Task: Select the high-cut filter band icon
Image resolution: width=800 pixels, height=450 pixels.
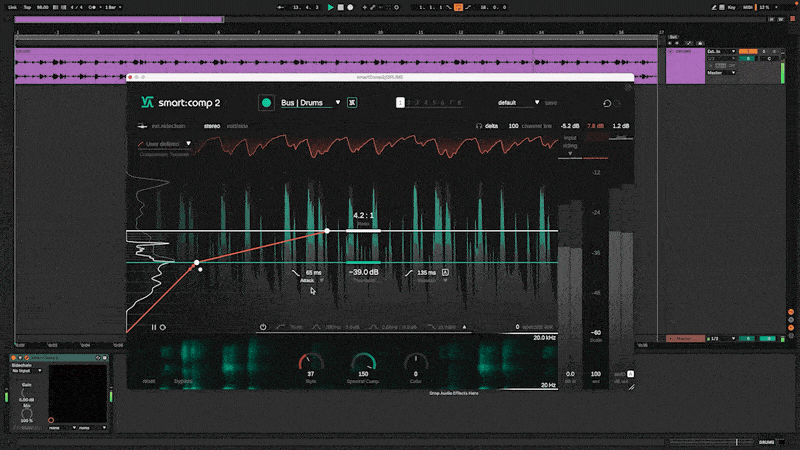Action: coord(431,327)
